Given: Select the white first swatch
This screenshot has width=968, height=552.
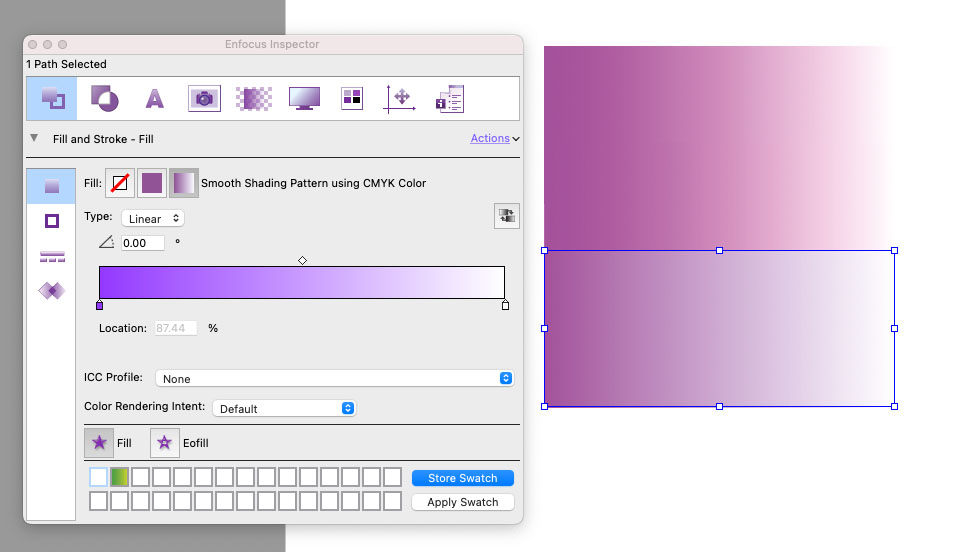Looking at the screenshot, I should [98, 477].
